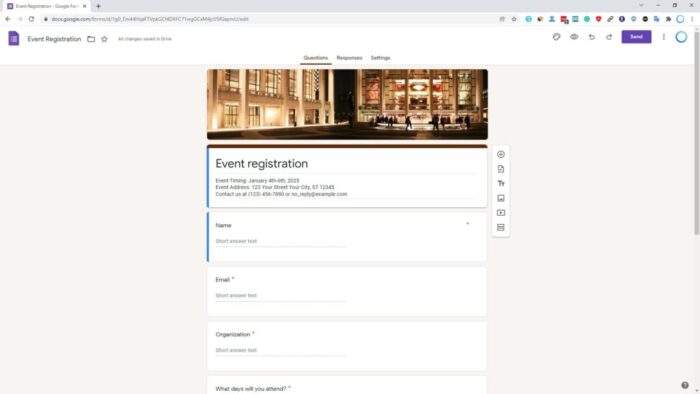Undo the last change
Screen dimensions: 700x394
tap(592, 37)
